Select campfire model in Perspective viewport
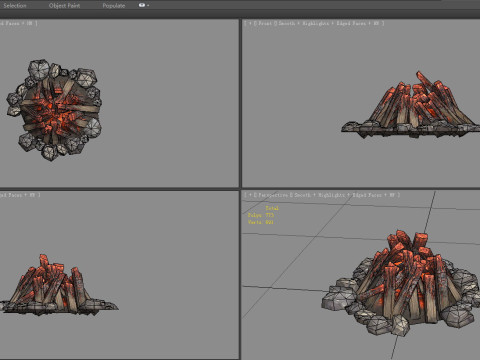The image size is (480, 360). point(400,283)
